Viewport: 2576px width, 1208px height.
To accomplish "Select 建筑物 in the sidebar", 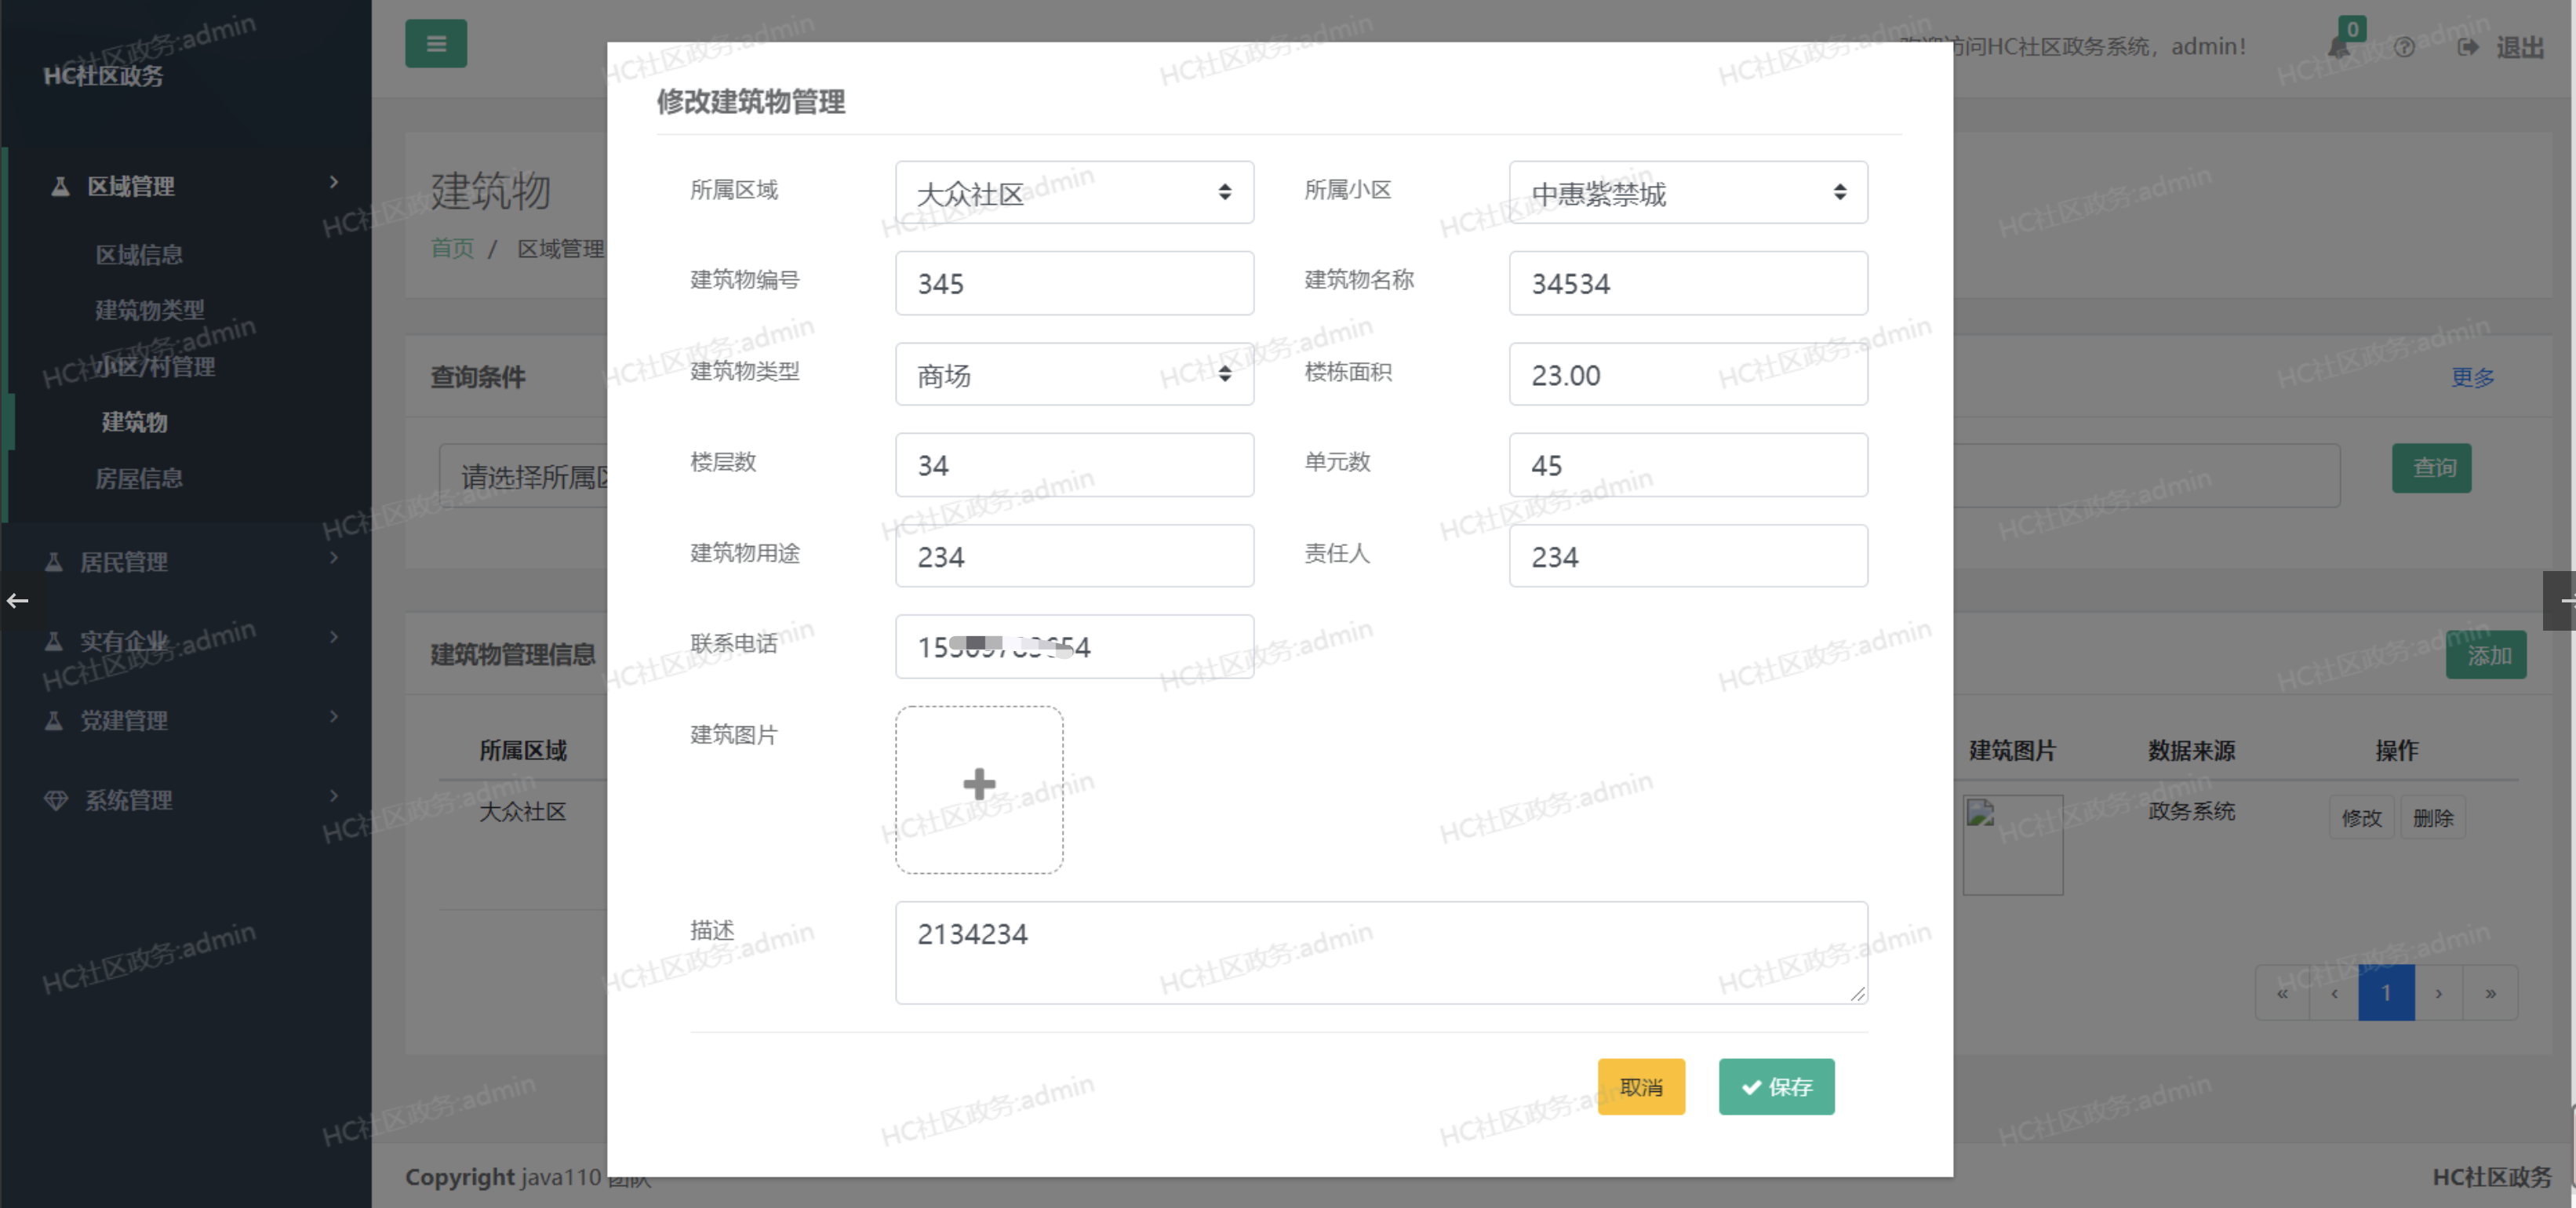I will (x=135, y=422).
